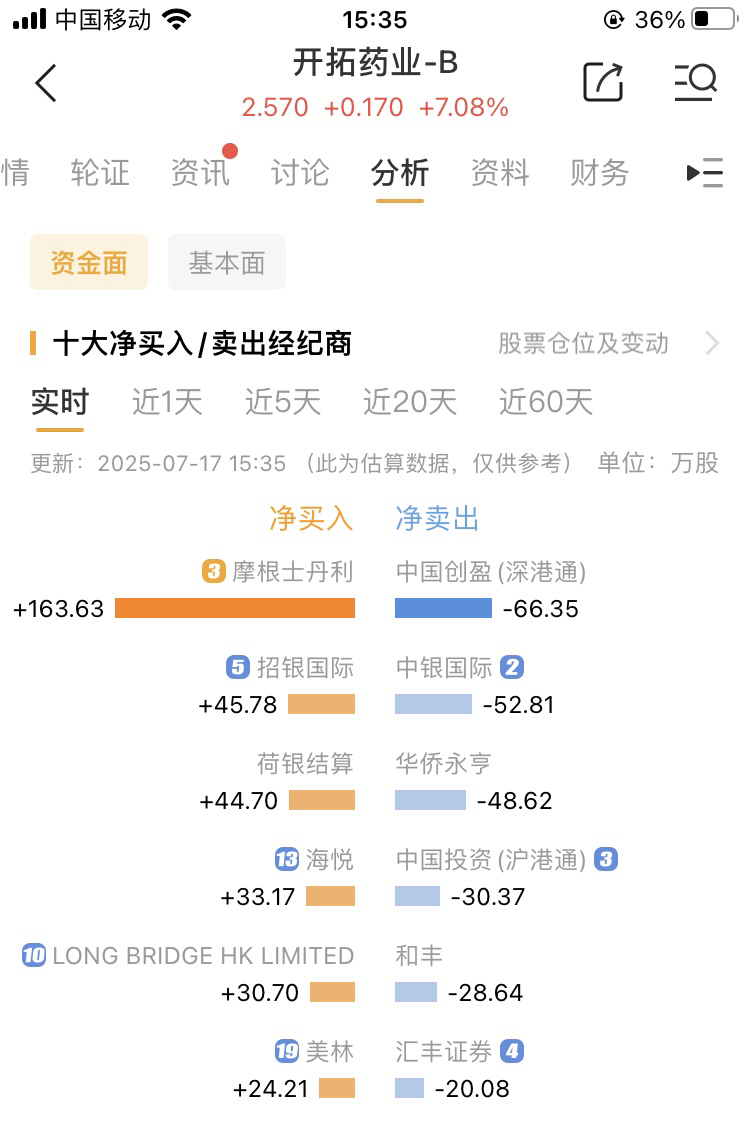This screenshot has width=750, height=1123.
Task: Tap the rank 10 badge beside LONG BRIDGE
Action: coord(34,955)
